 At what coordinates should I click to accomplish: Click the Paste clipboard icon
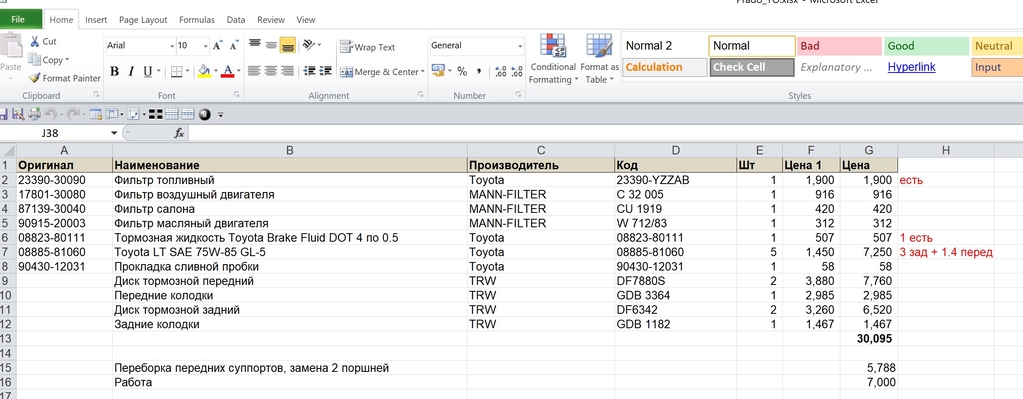pos(10,46)
